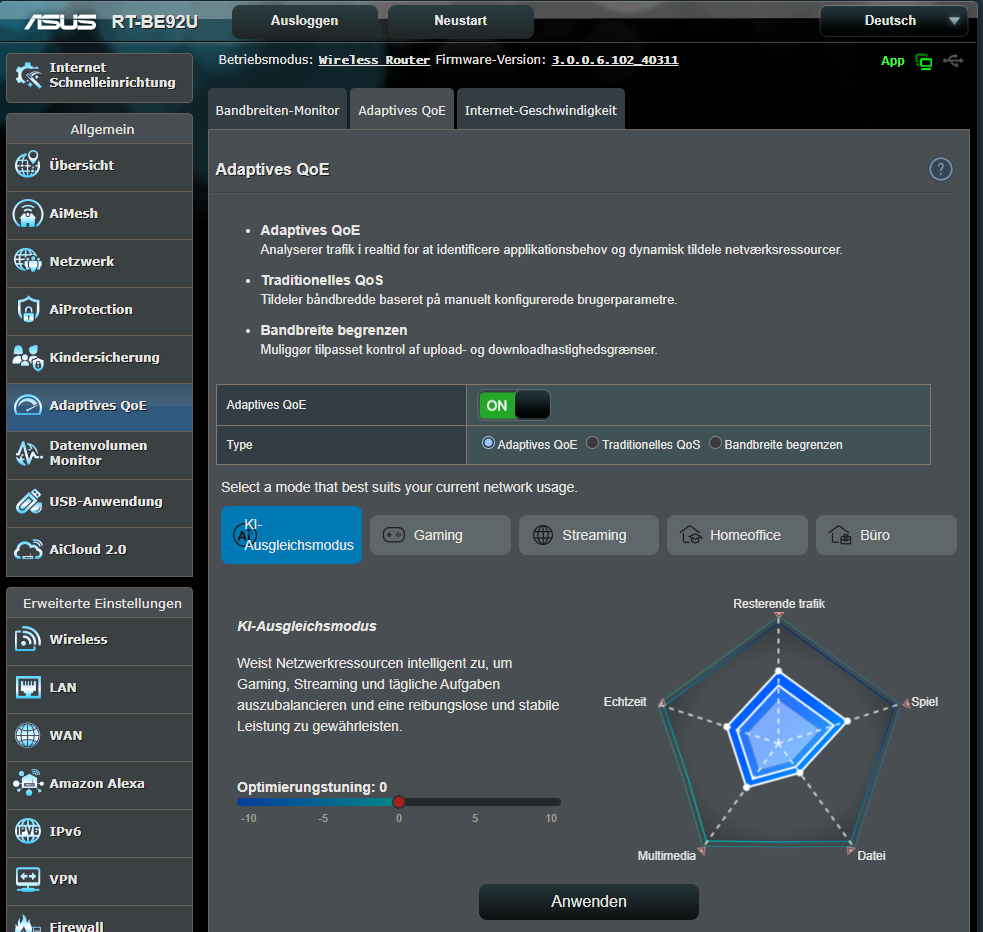Open Netzwerk globe icon
This screenshot has height=932, width=983.
point(28,261)
